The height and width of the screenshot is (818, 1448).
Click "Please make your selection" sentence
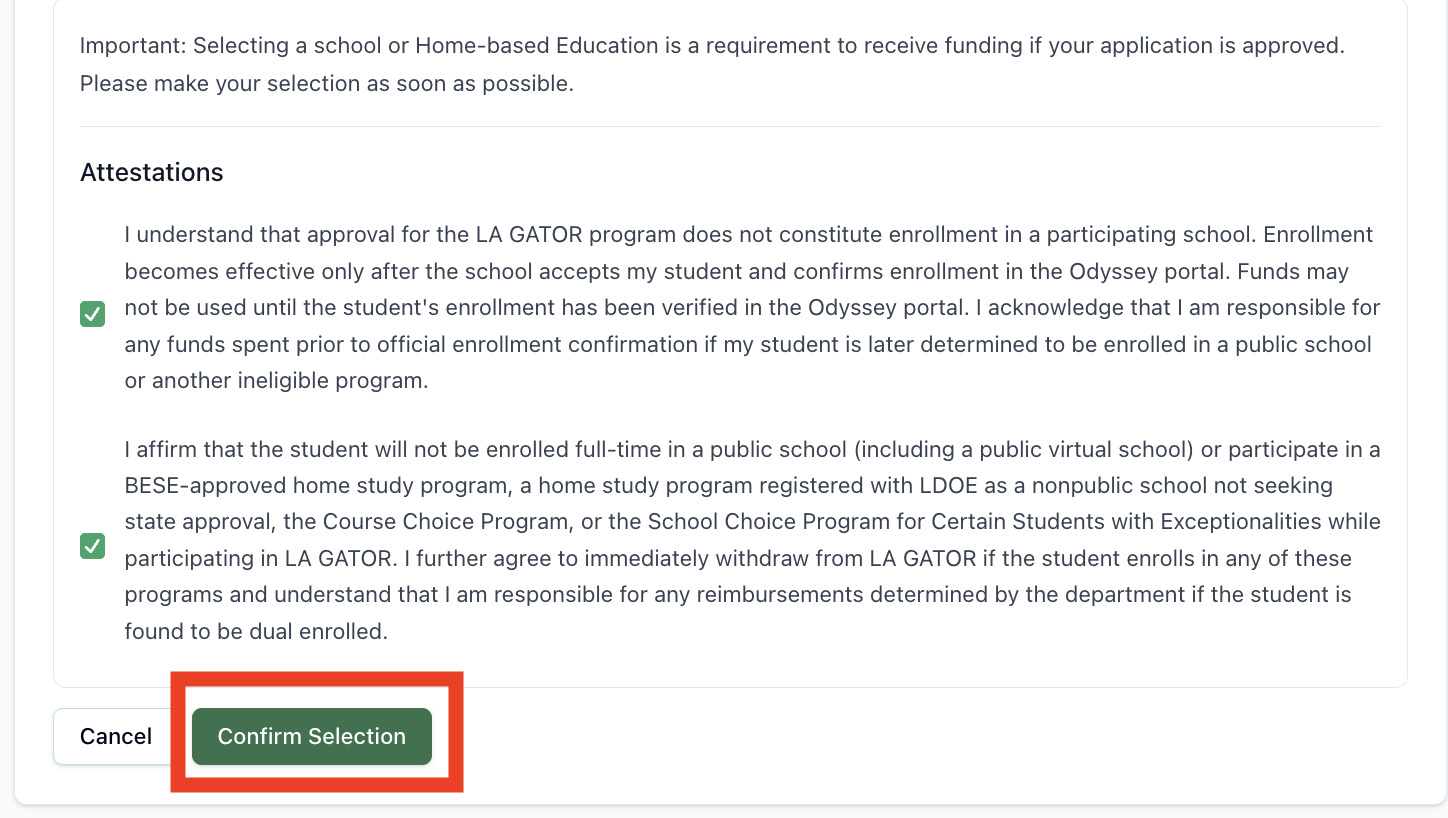click(x=221, y=84)
